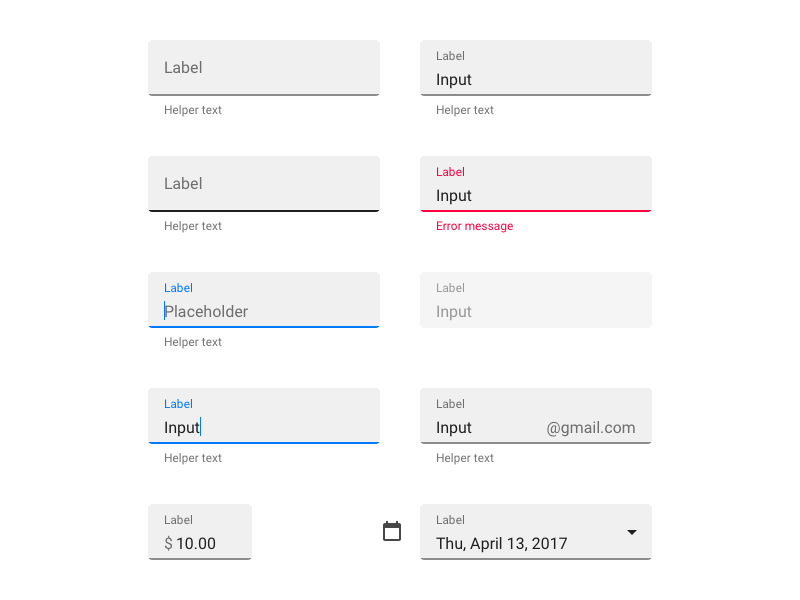Click the Helper text under the top-left field
800x600 pixels.
pos(192,110)
